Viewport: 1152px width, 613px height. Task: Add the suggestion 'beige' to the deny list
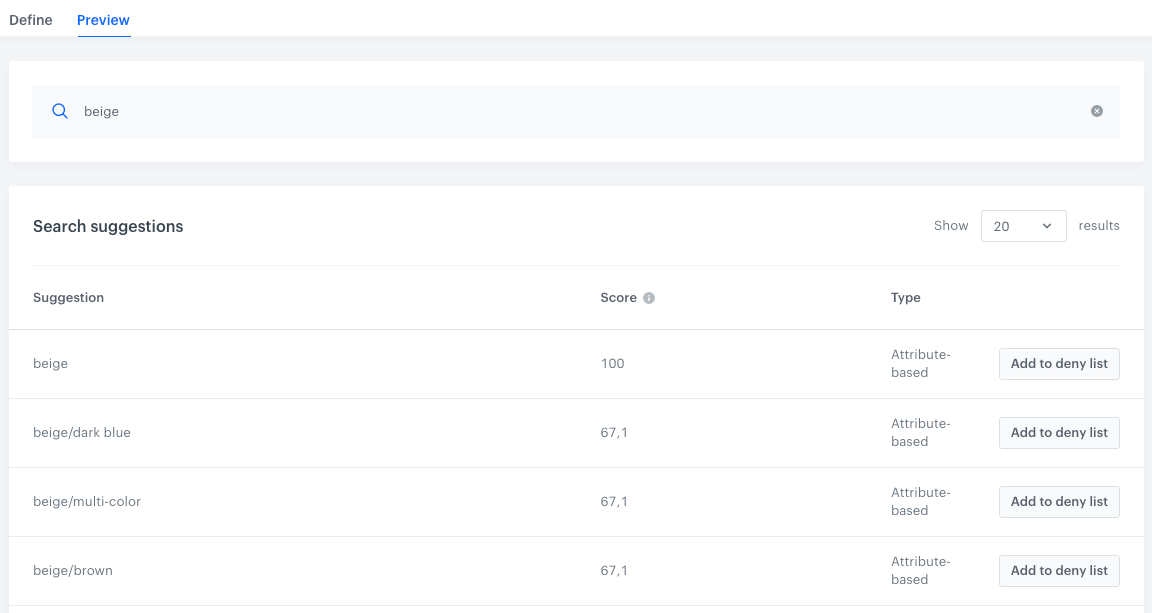pos(1059,363)
